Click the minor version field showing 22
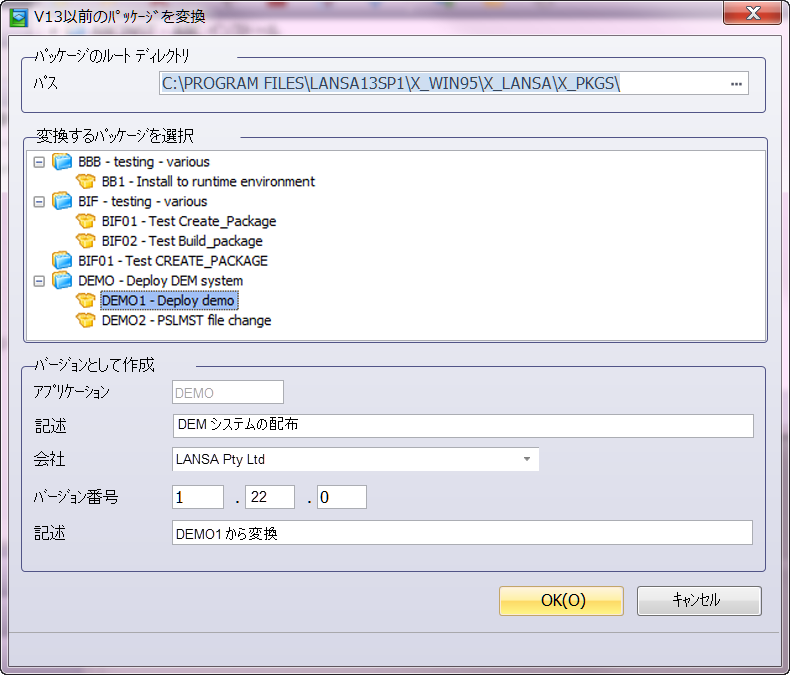This screenshot has height=675, width=790. [270, 497]
